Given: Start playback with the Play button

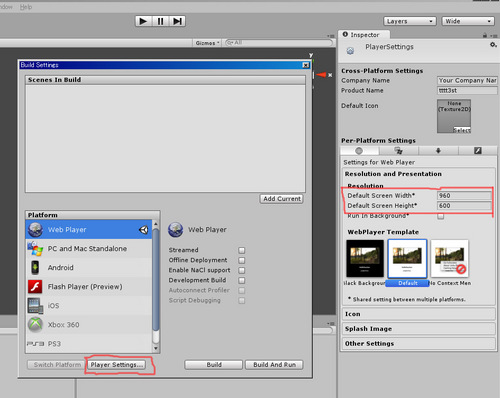Looking at the screenshot, I should click(143, 21).
